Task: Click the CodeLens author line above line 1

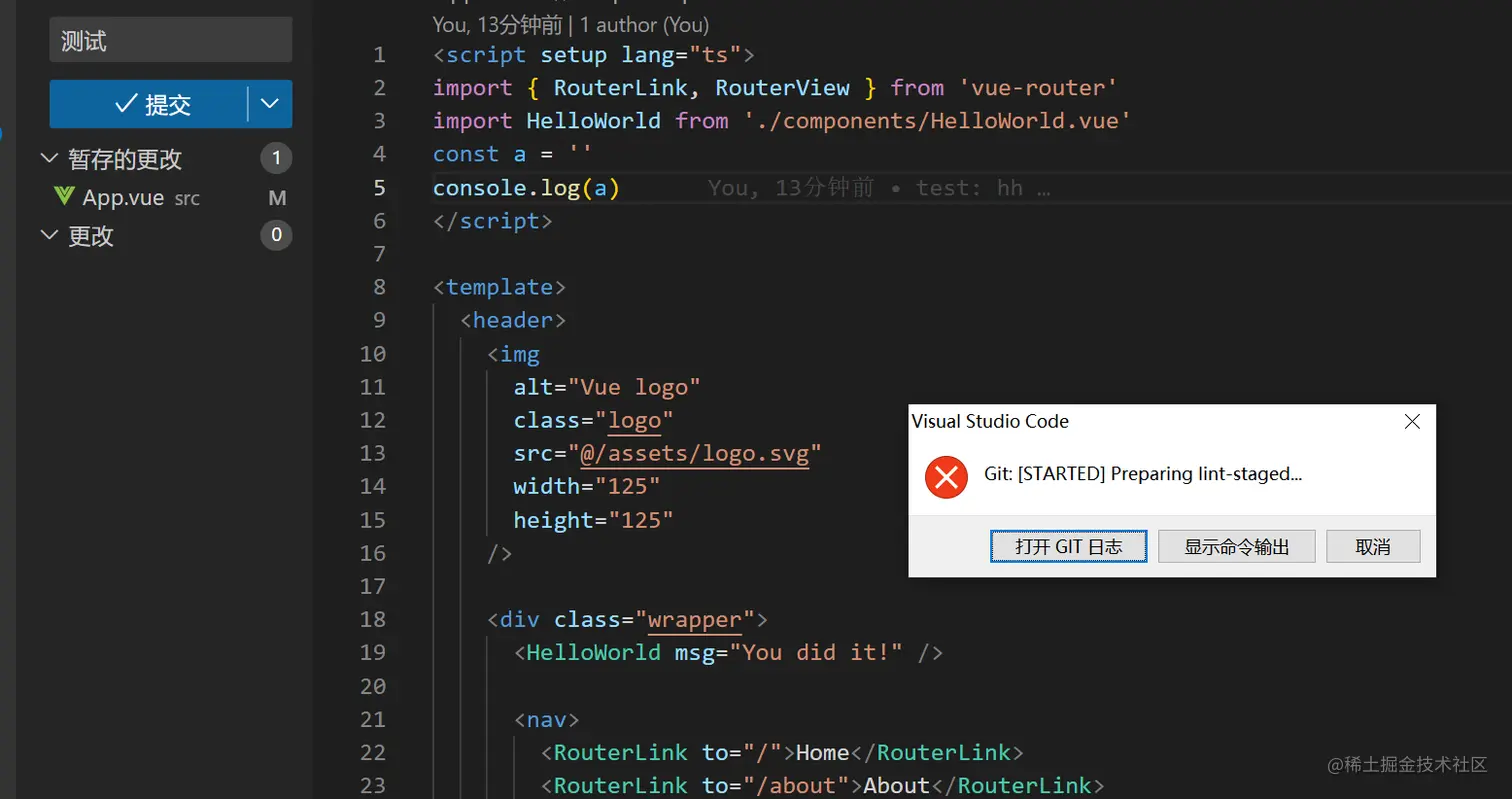Action: coord(571,23)
